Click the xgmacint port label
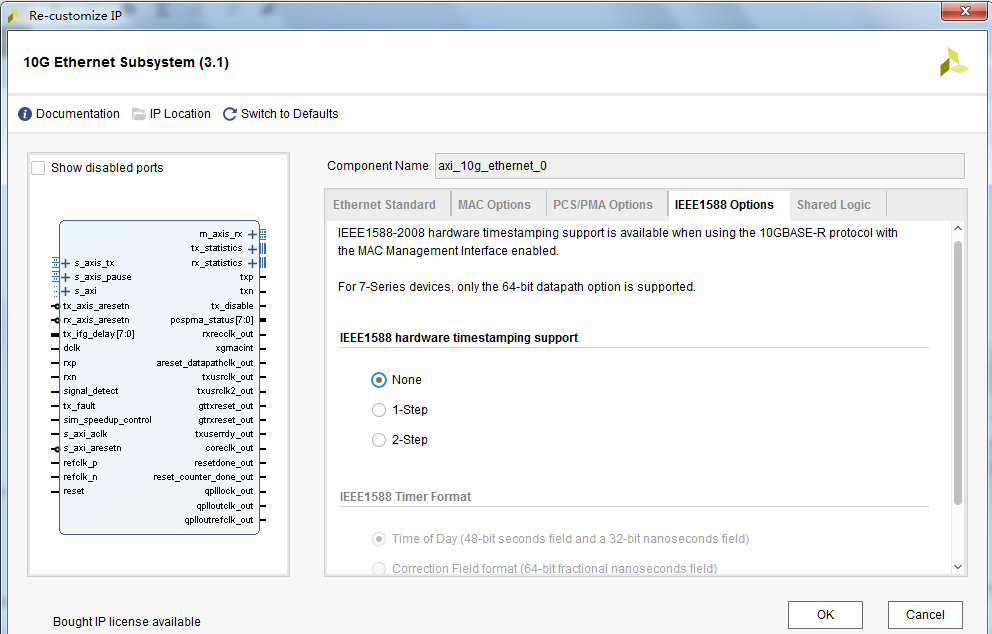This screenshot has height=634, width=992. [x=234, y=348]
